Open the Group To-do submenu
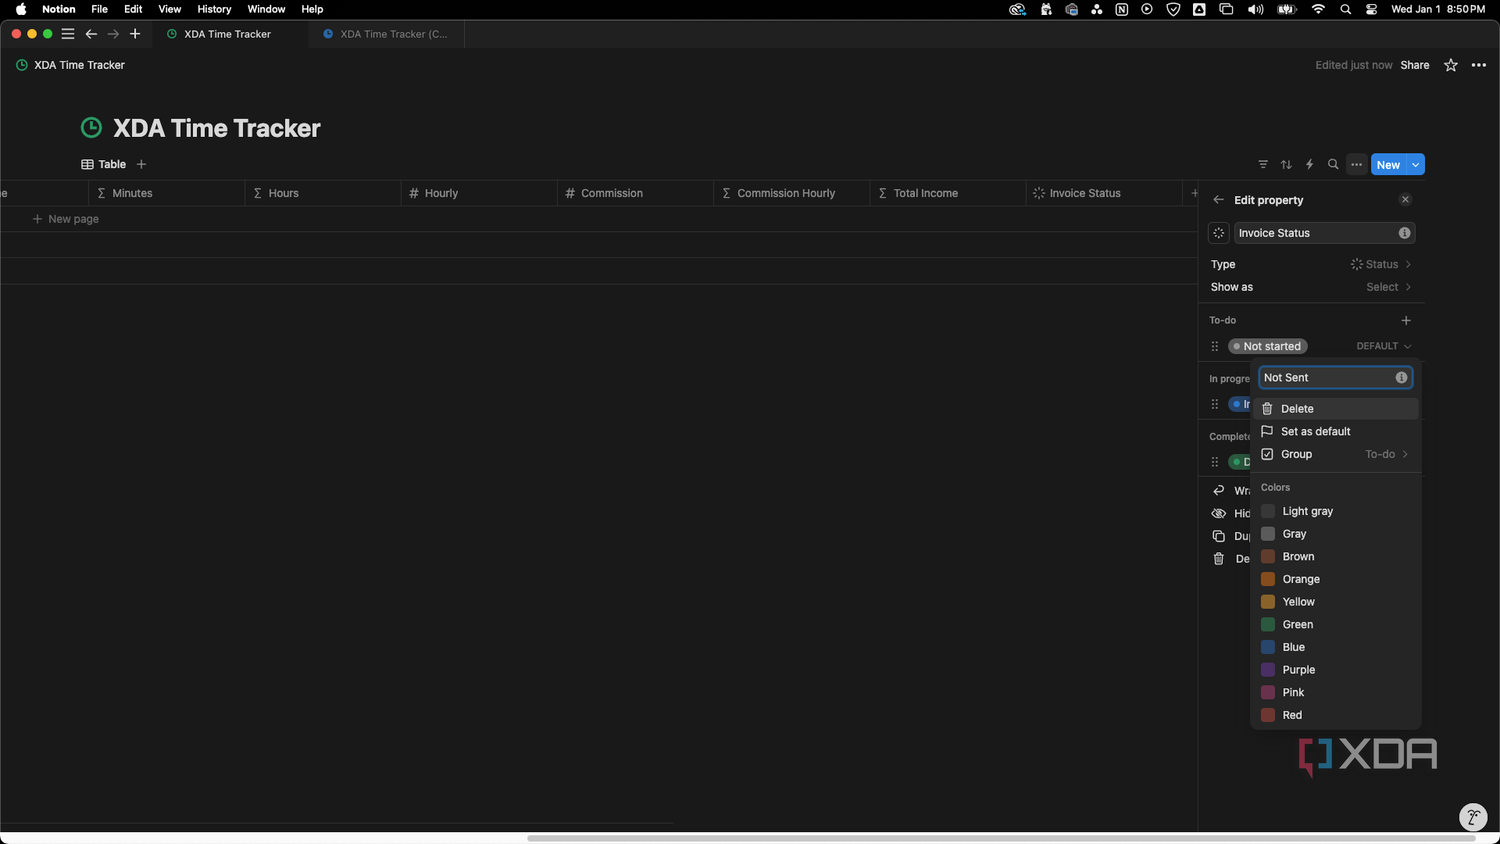This screenshot has height=844, width=1500. (x=1335, y=454)
